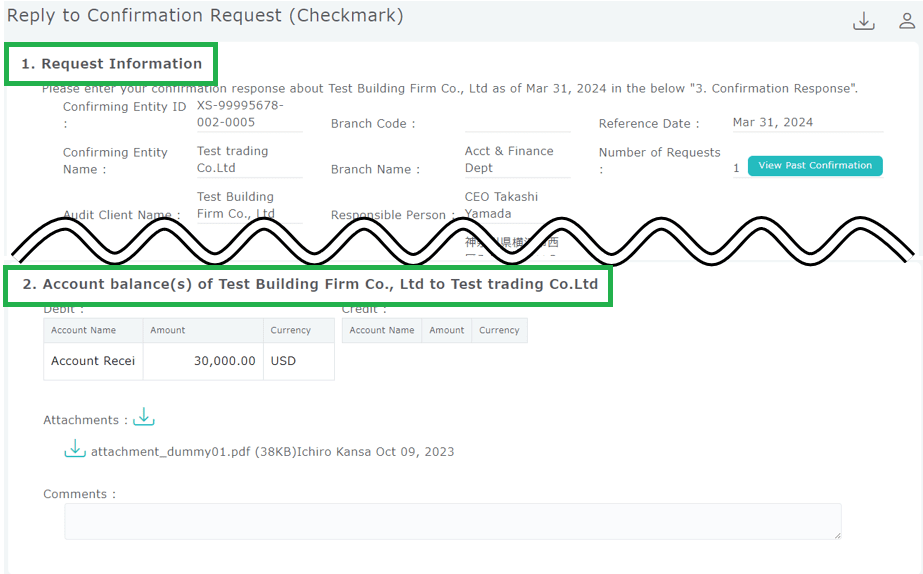Select the Confirming Entity Name field
The image size is (923, 574).
249,160
